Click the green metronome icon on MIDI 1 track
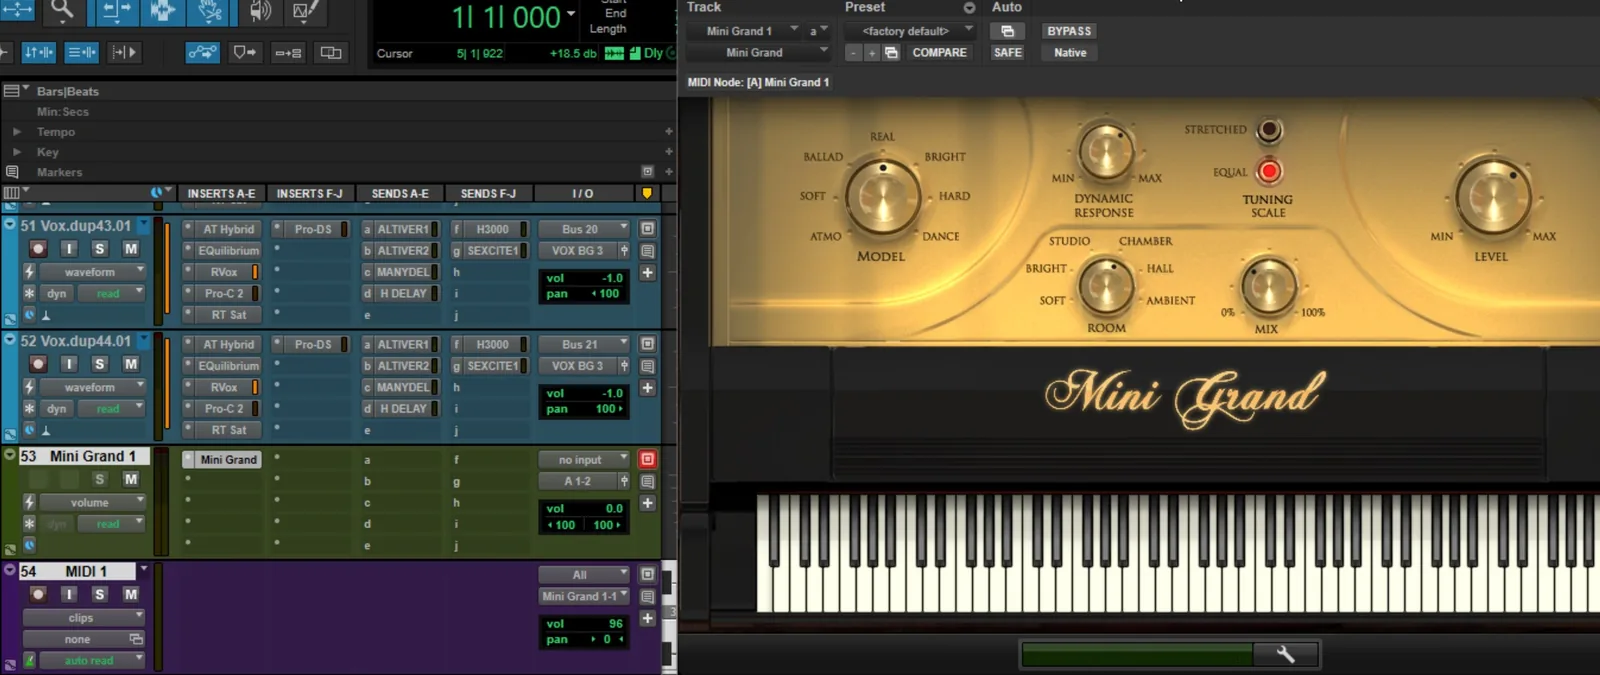Image resolution: width=1600 pixels, height=675 pixels. point(29,660)
